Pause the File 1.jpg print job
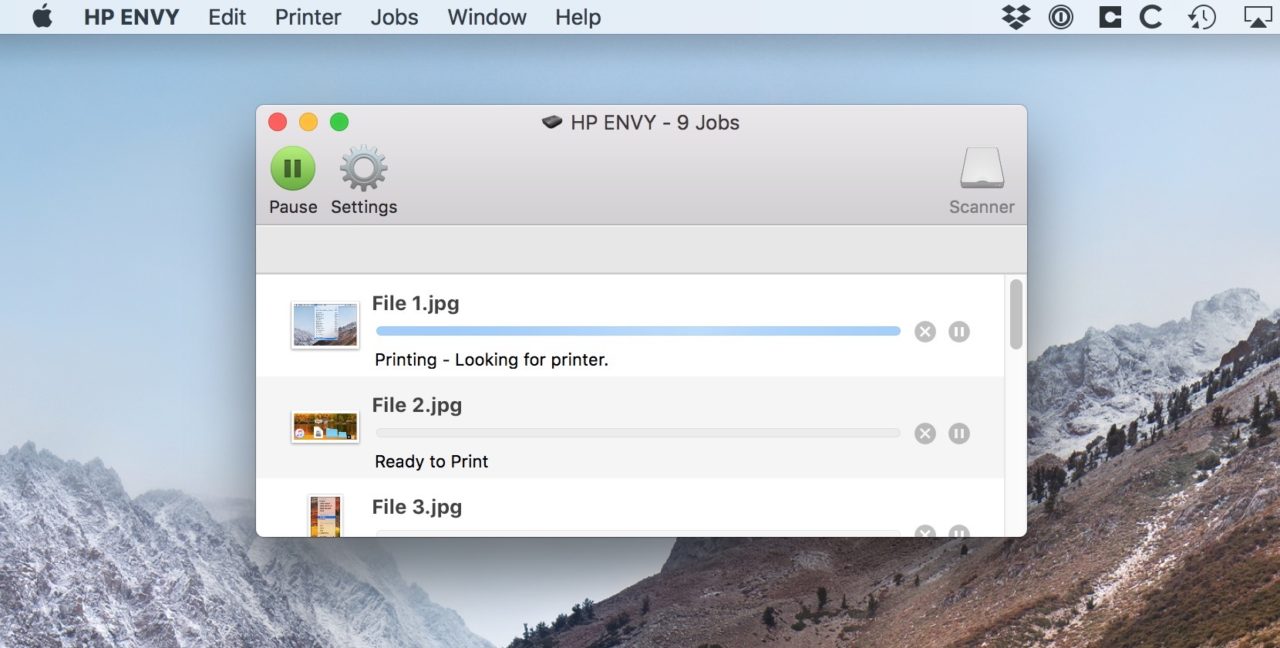 [959, 331]
